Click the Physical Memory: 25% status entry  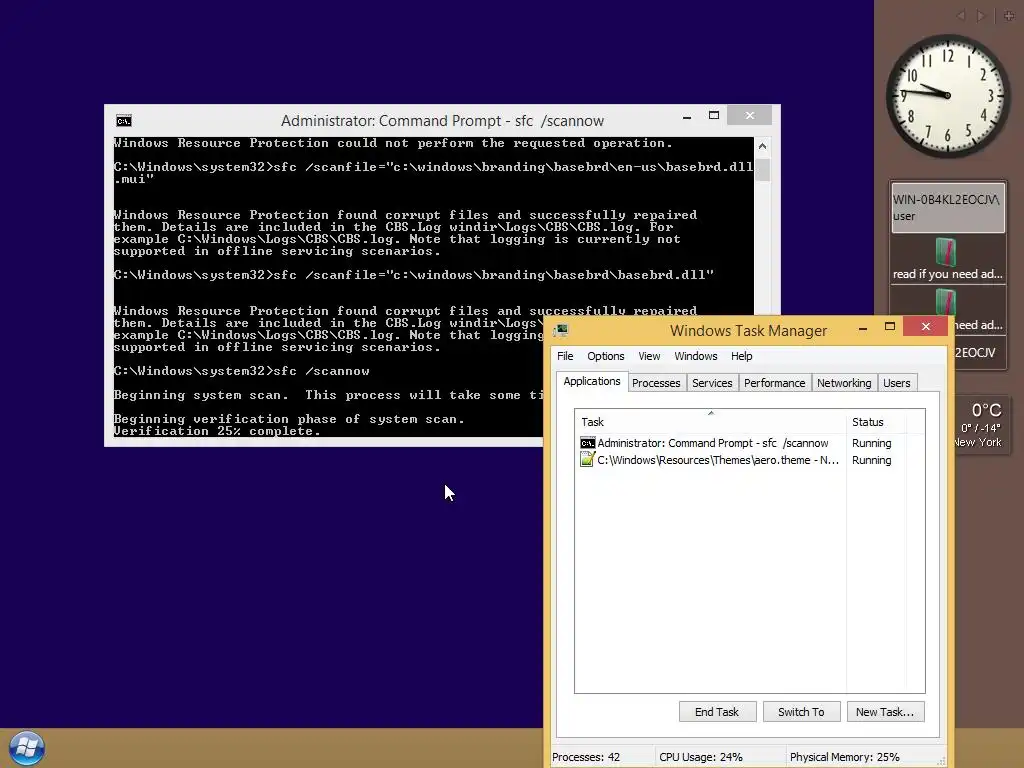click(844, 757)
